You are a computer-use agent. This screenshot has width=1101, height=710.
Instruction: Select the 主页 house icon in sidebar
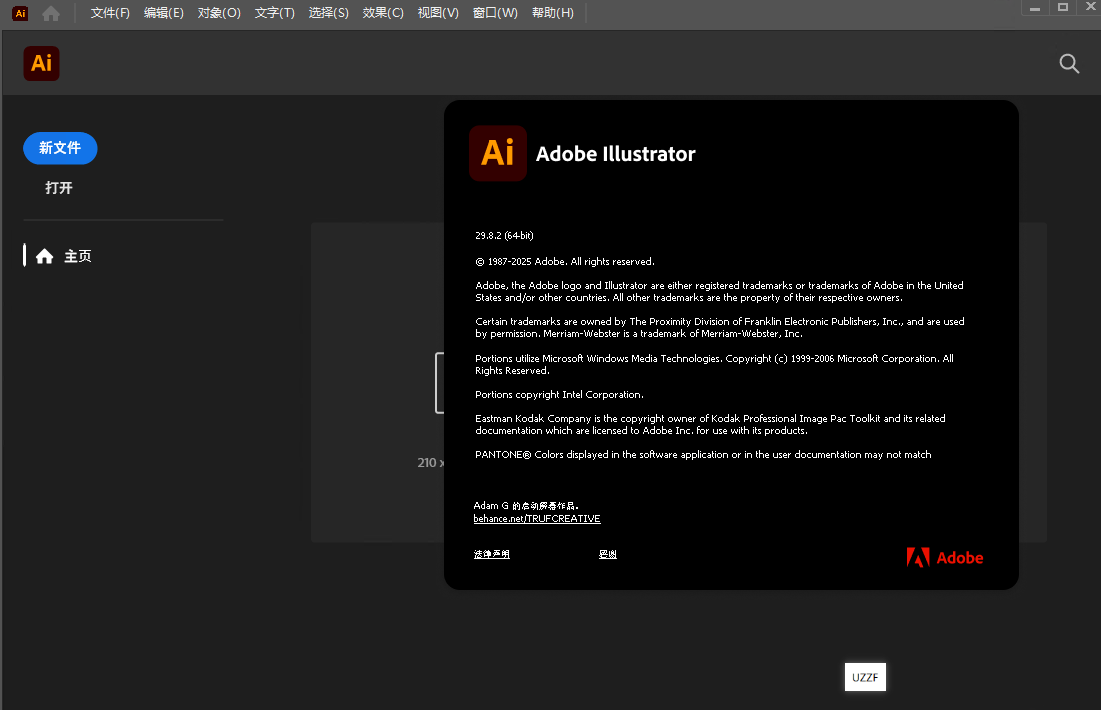coord(44,256)
